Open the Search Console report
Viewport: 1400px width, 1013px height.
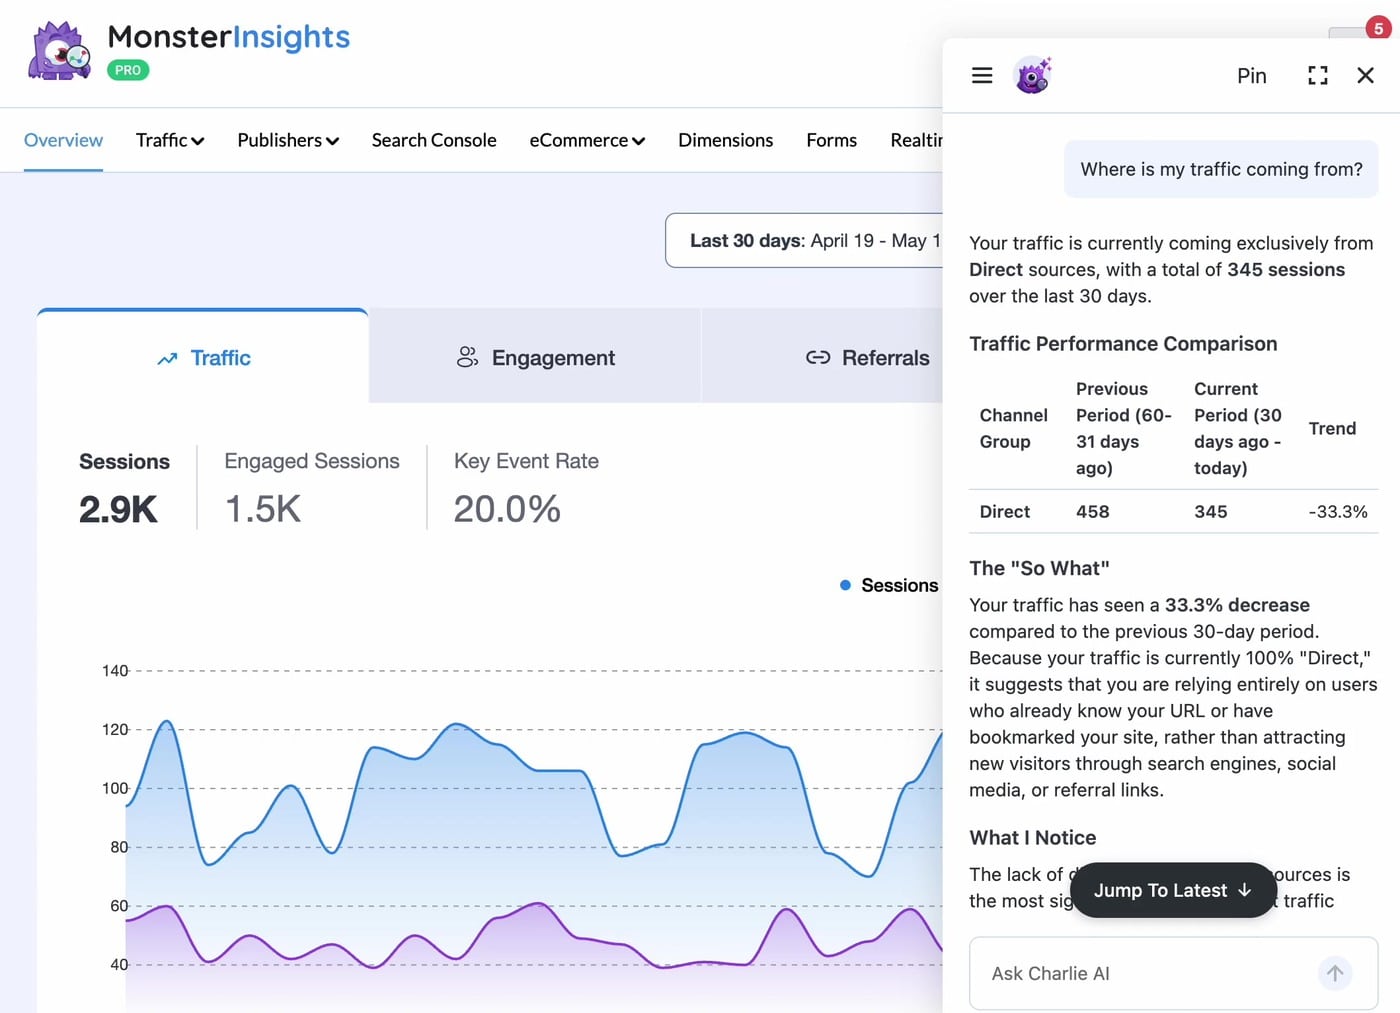[x=434, y=140]
